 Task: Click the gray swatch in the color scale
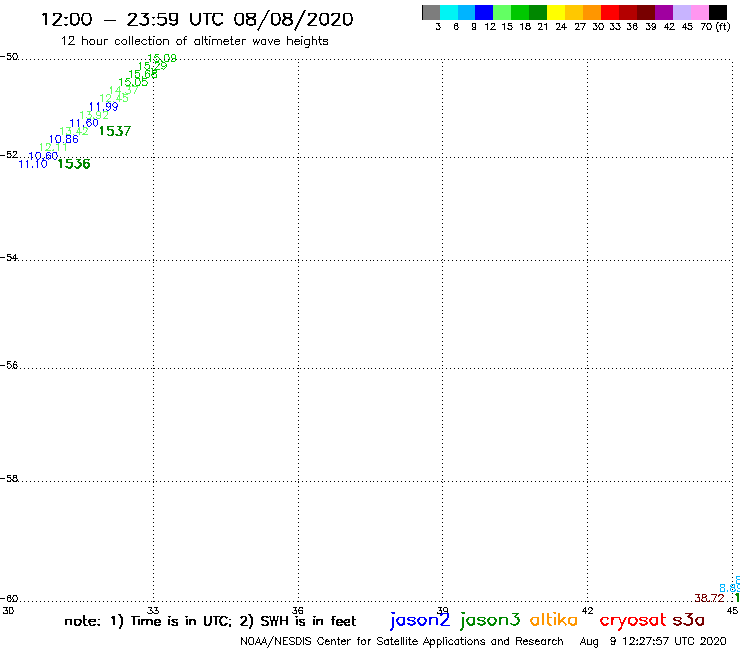[x=431, y=12]
